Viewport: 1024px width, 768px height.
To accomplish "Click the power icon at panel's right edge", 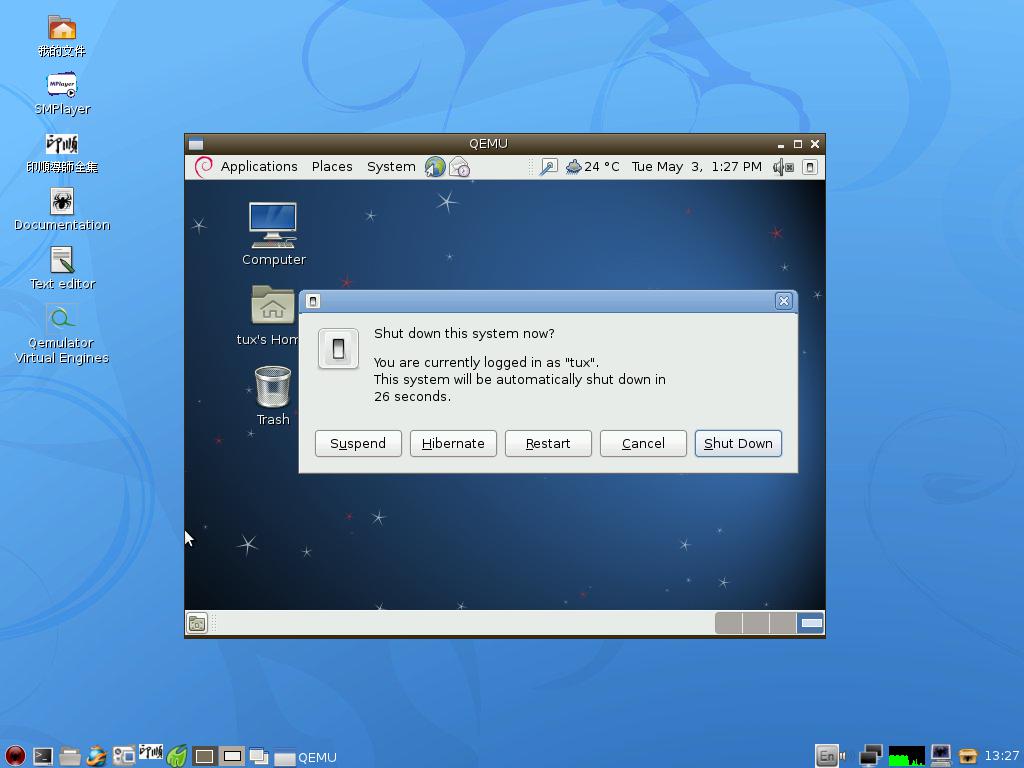I will [810, 167].
